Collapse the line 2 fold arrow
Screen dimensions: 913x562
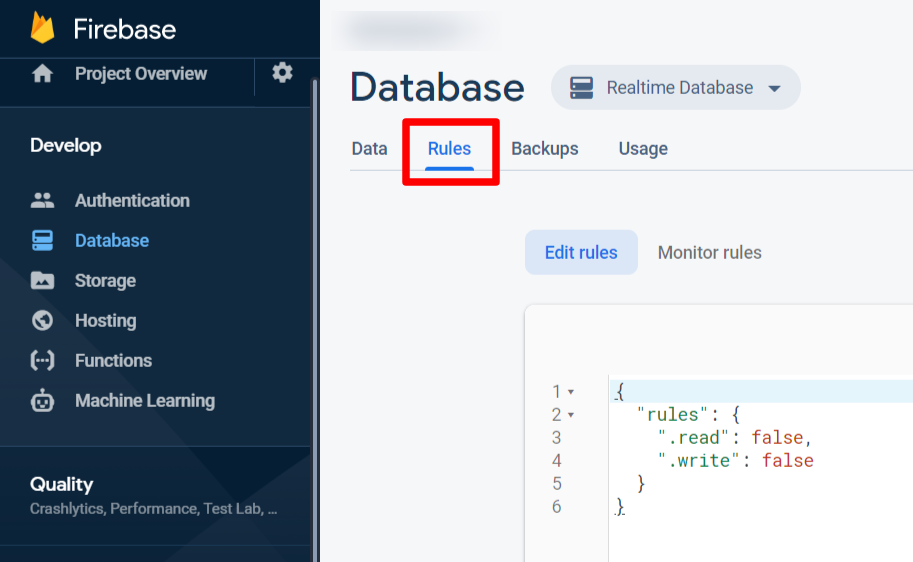pyautogui.click(x=571, y=415)
